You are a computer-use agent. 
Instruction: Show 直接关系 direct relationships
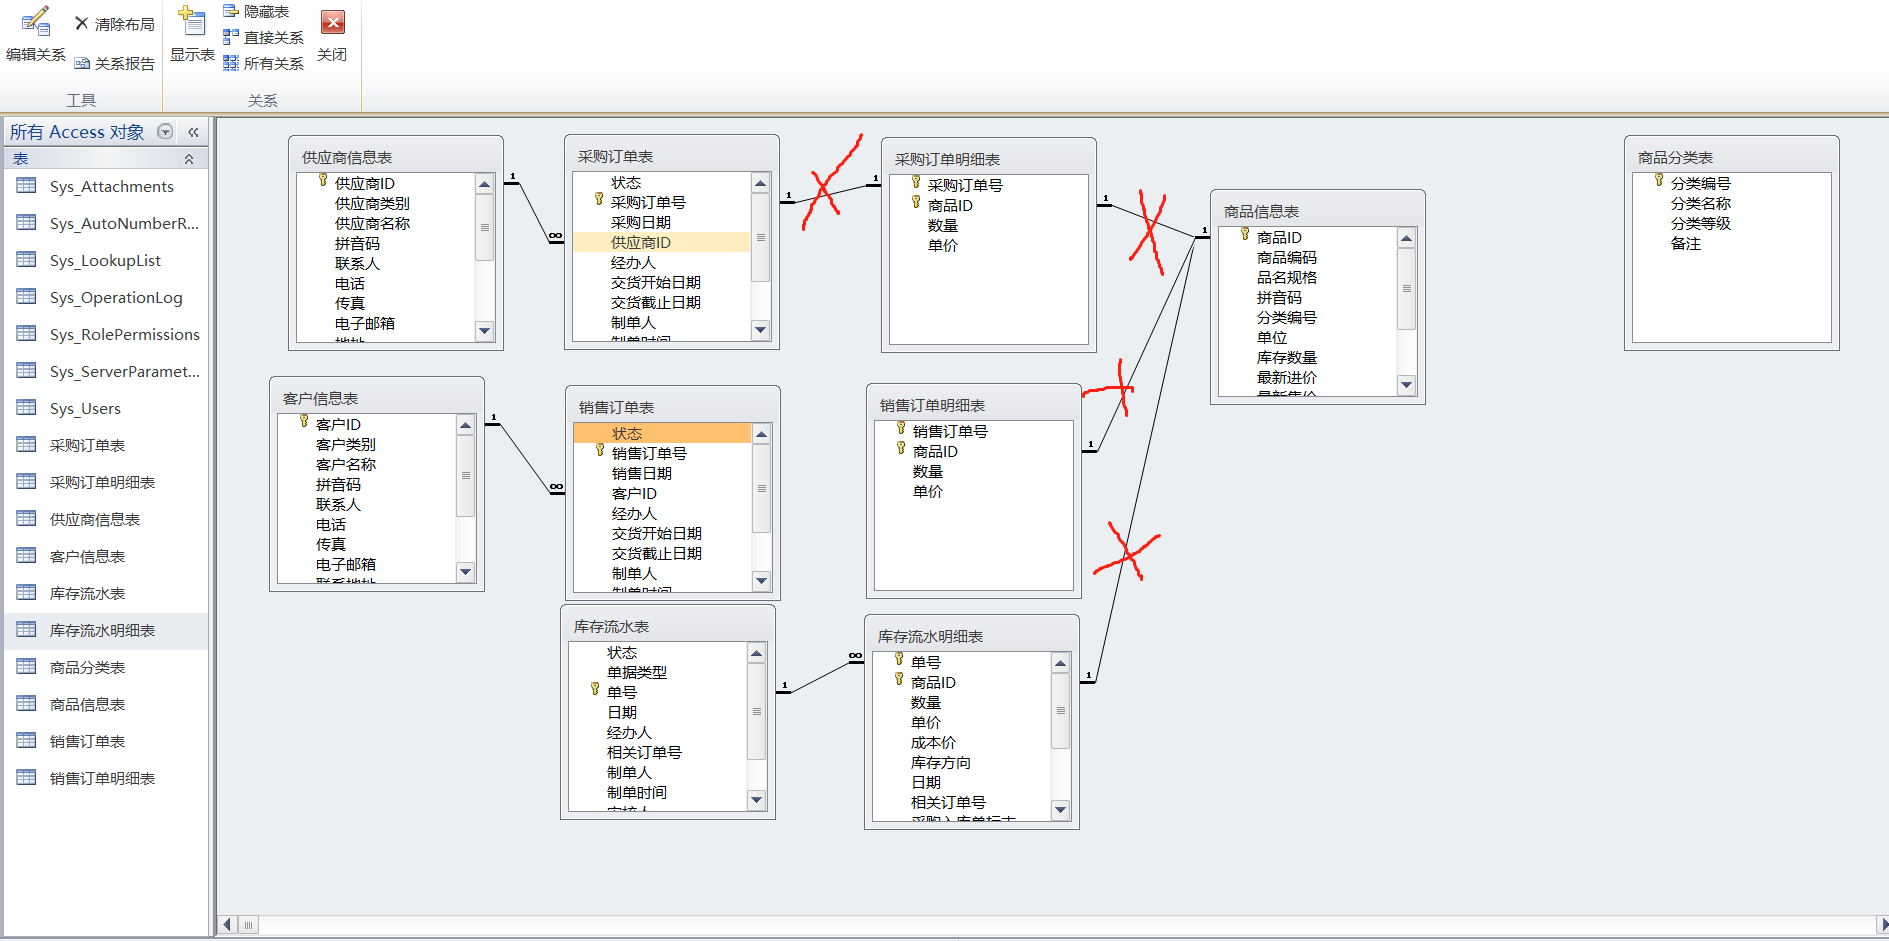tap(263, 37)
